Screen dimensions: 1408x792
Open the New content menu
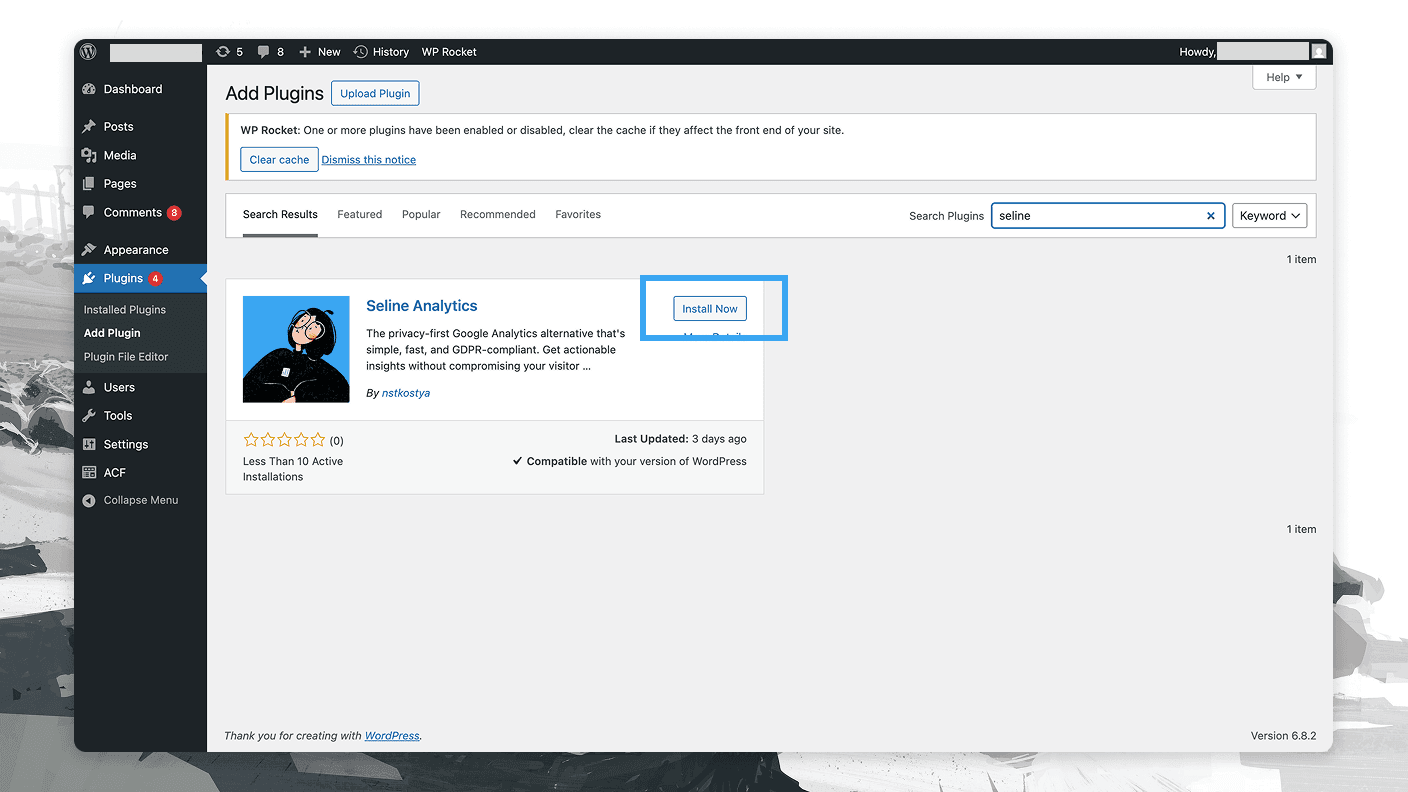coord(319,52)
